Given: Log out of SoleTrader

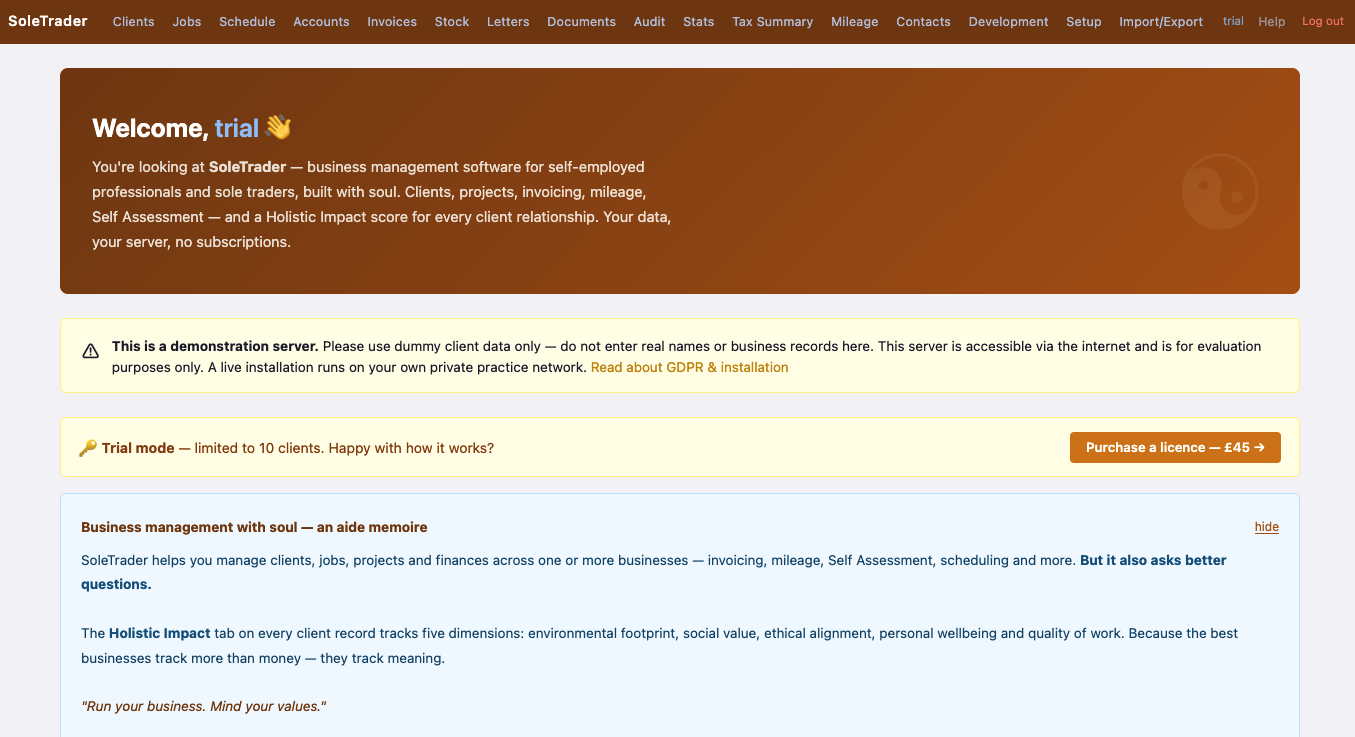Looking at the screenshot, I should [1323, 21].
